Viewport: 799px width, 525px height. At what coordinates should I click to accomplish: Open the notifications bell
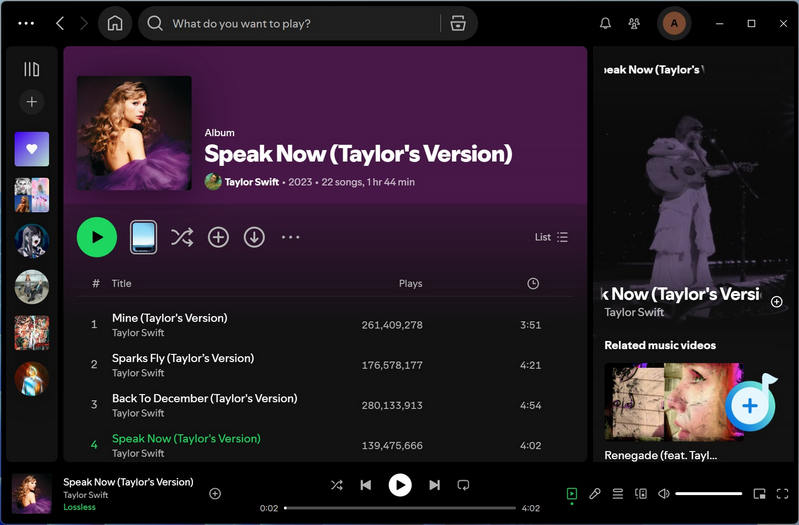pyautogui.click(x=605, y=23)
